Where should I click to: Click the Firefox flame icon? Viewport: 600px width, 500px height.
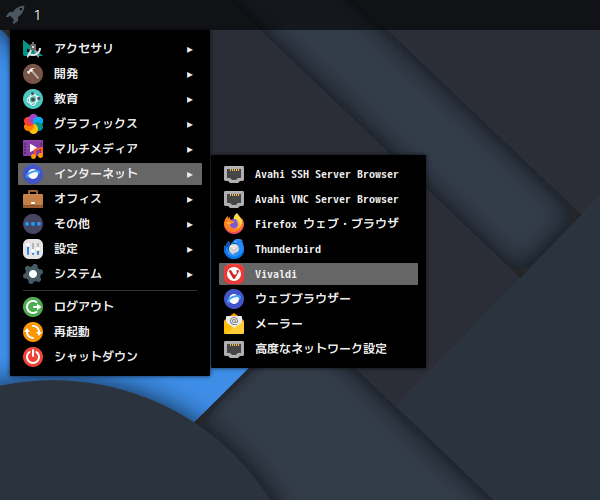point(234,224)
